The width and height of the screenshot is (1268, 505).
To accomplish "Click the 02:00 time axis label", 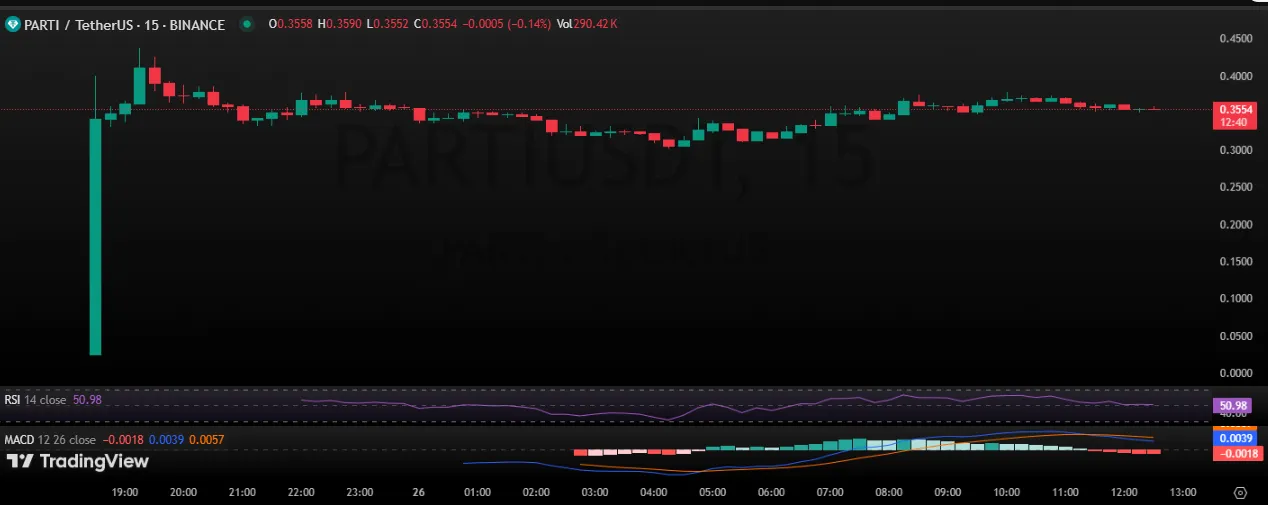I will pos(537,493).
